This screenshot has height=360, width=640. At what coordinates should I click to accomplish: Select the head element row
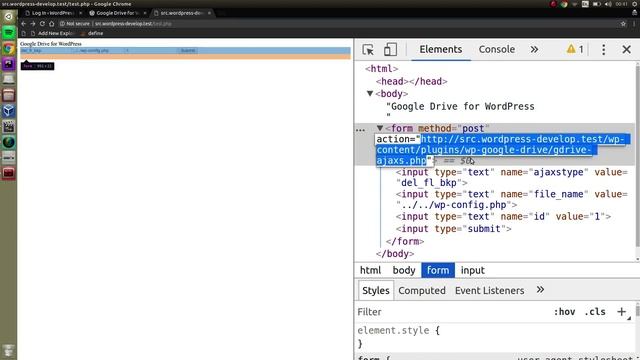coord(411,81)
